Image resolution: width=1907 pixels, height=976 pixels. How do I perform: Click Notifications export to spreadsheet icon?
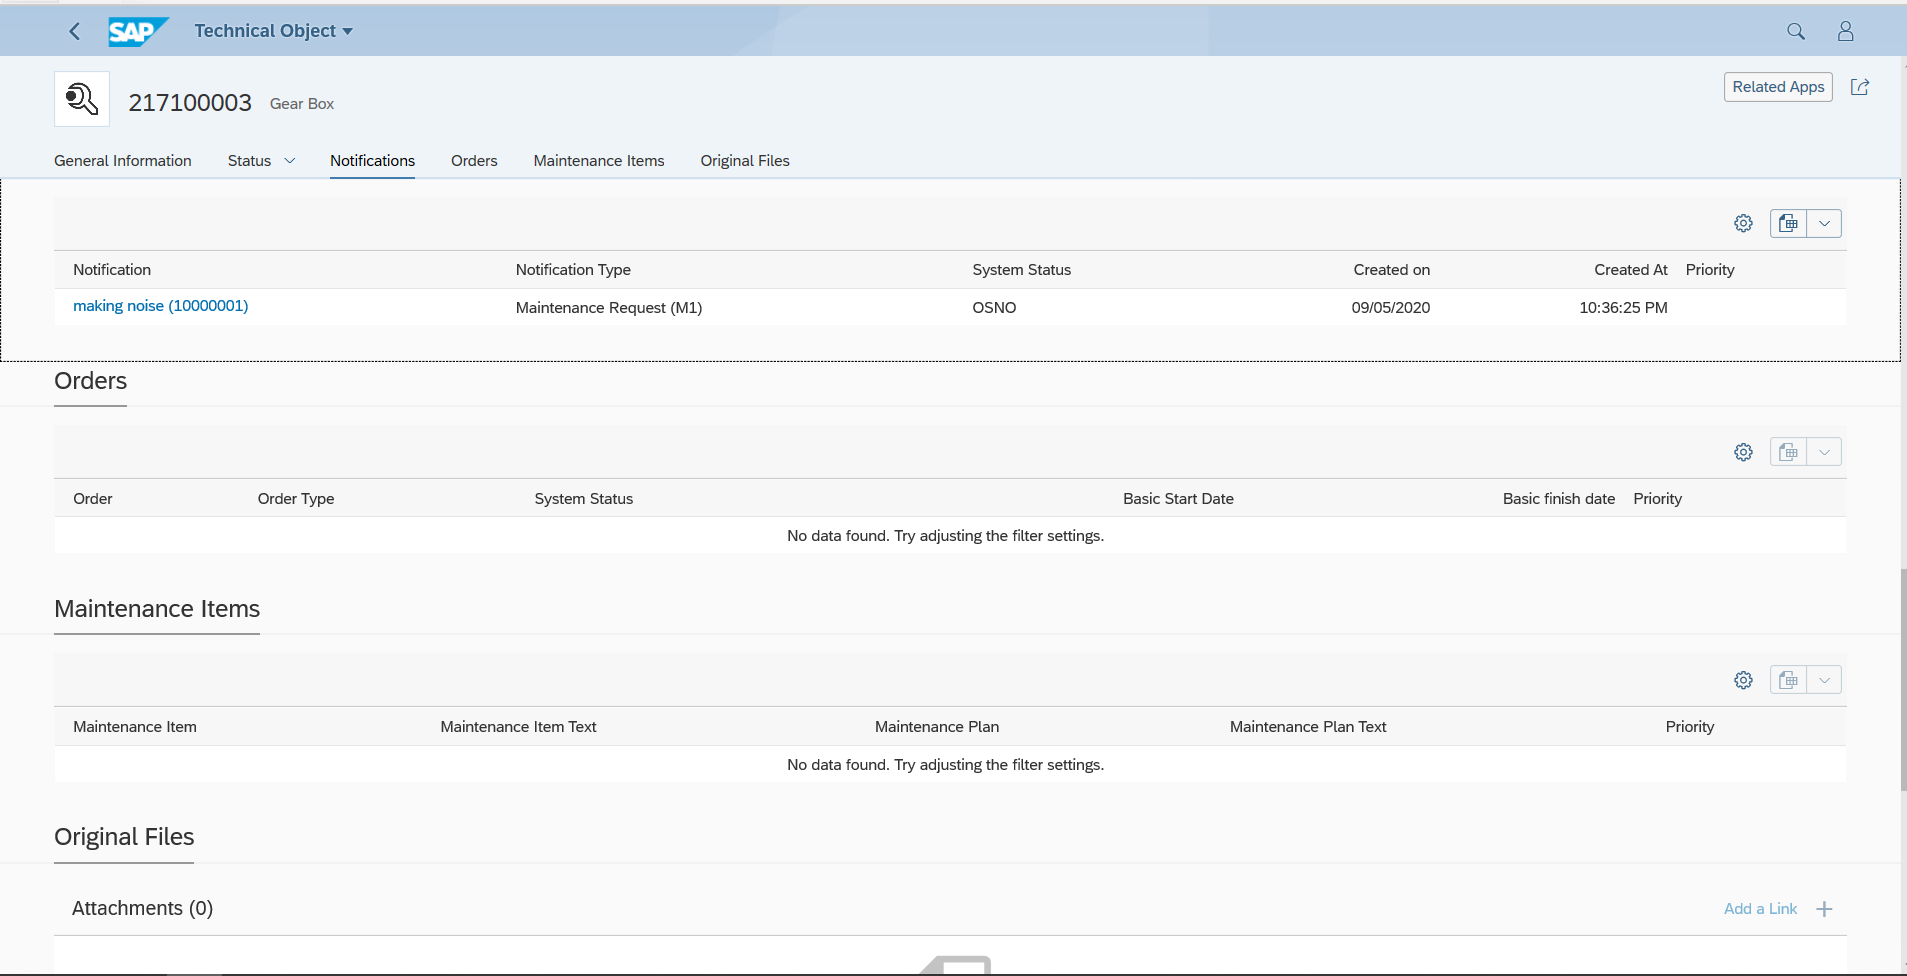[1788, 223]
